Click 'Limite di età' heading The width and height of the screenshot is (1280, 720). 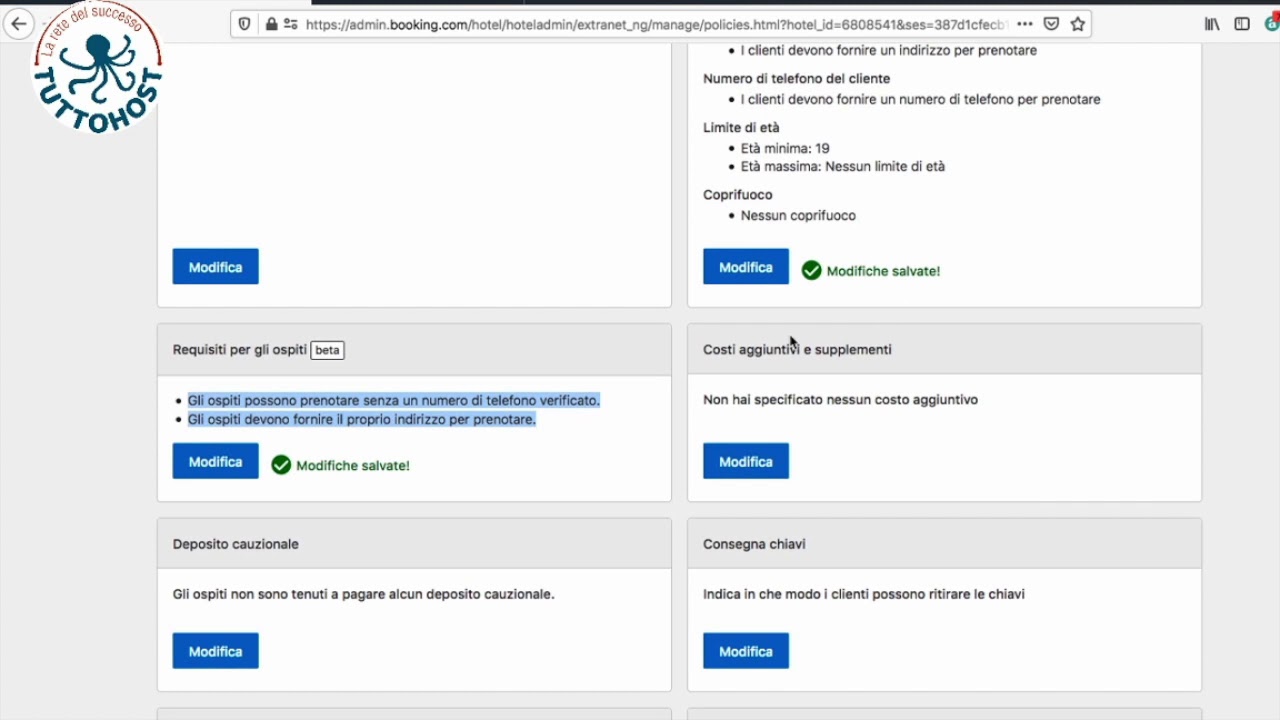pyautogui.click(x=741, y=127)
